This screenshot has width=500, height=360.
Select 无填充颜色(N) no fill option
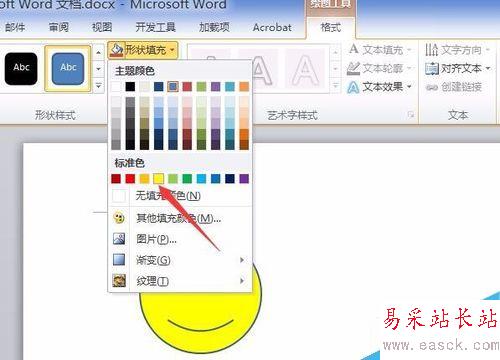point(180,196)
